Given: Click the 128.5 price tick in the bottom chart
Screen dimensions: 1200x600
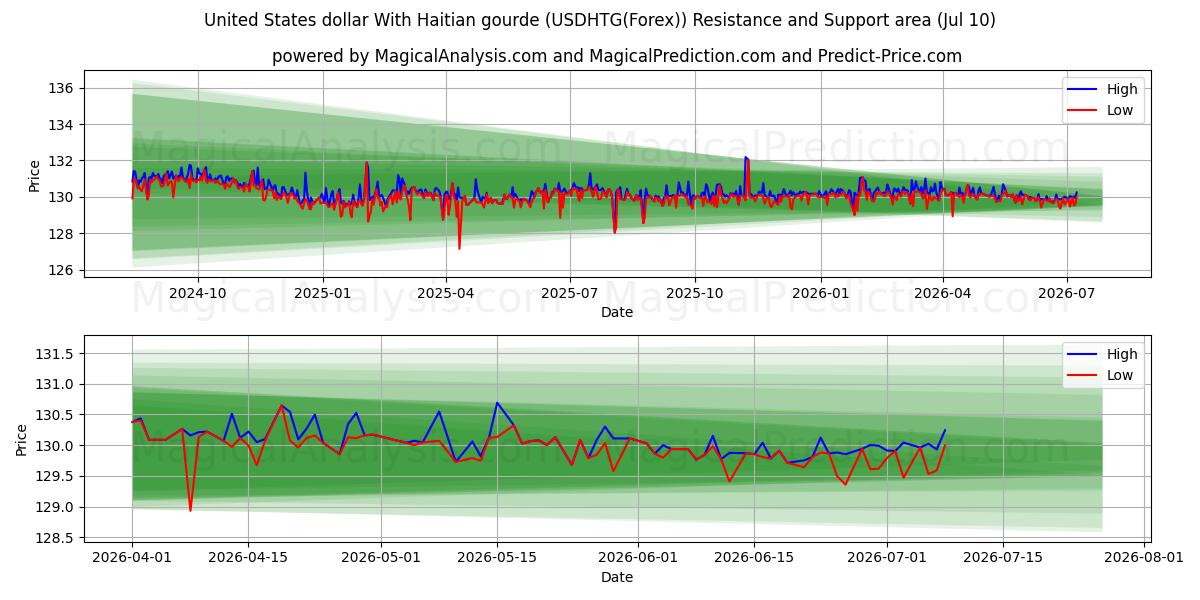Looking at the screenshot, I should point(56,538).
